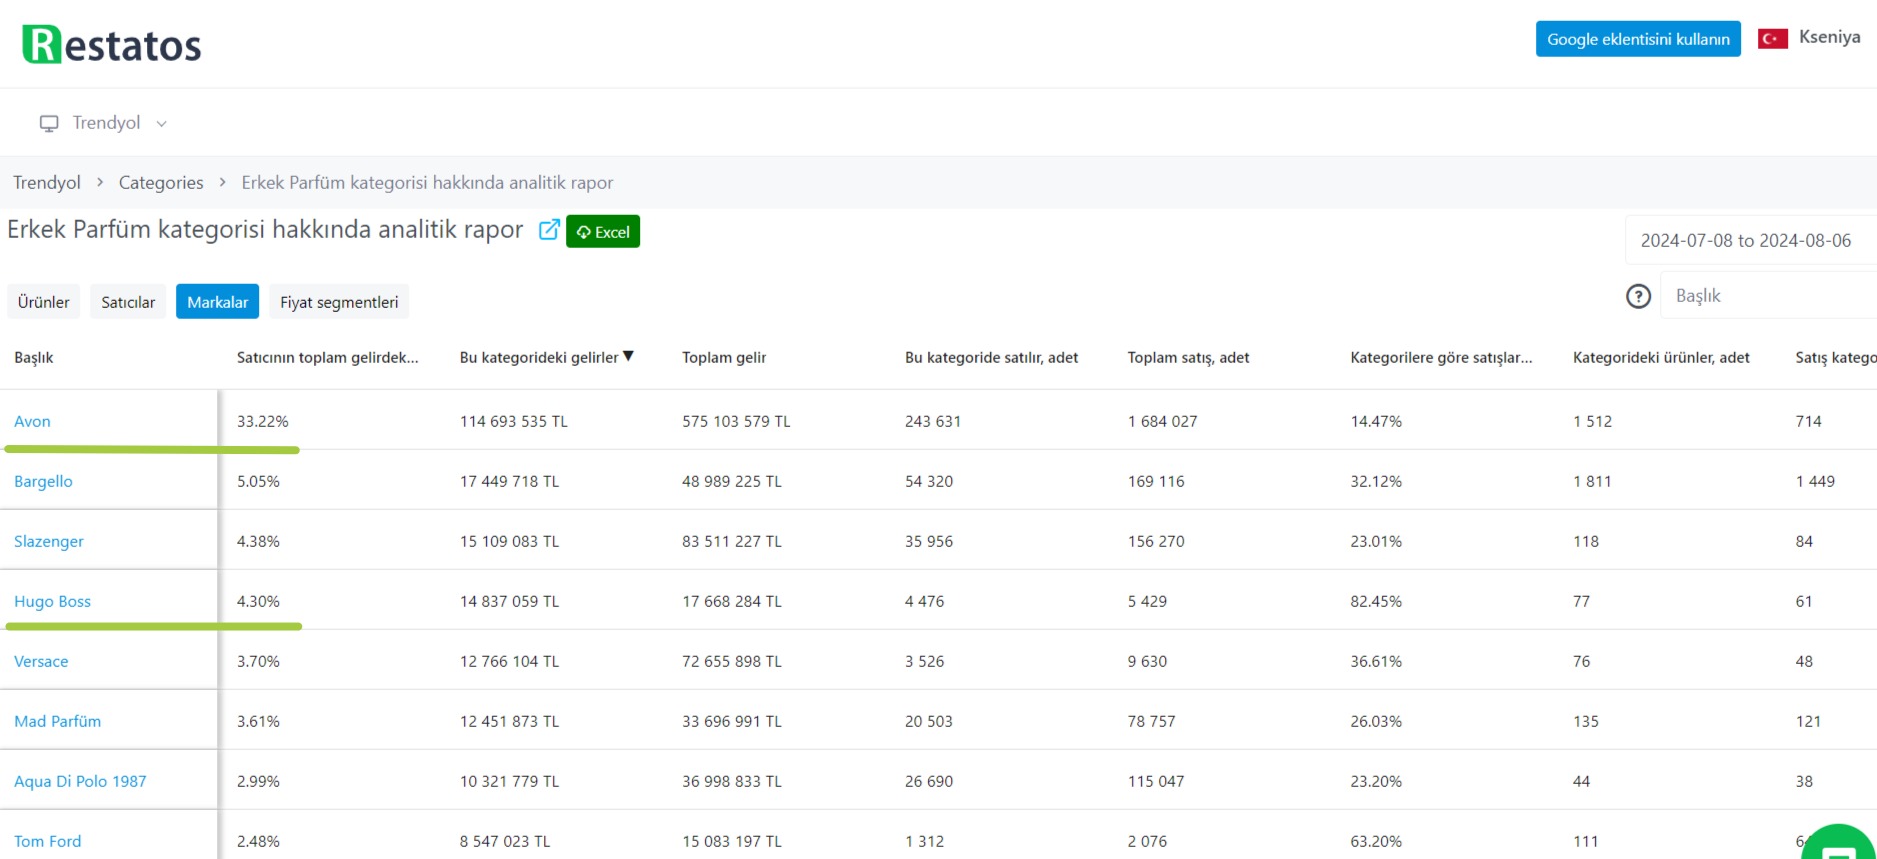1877x859 pixels.
Task: Click the Turkish flag language icon
Action: pyautogui.click(x=1773, y=39)
